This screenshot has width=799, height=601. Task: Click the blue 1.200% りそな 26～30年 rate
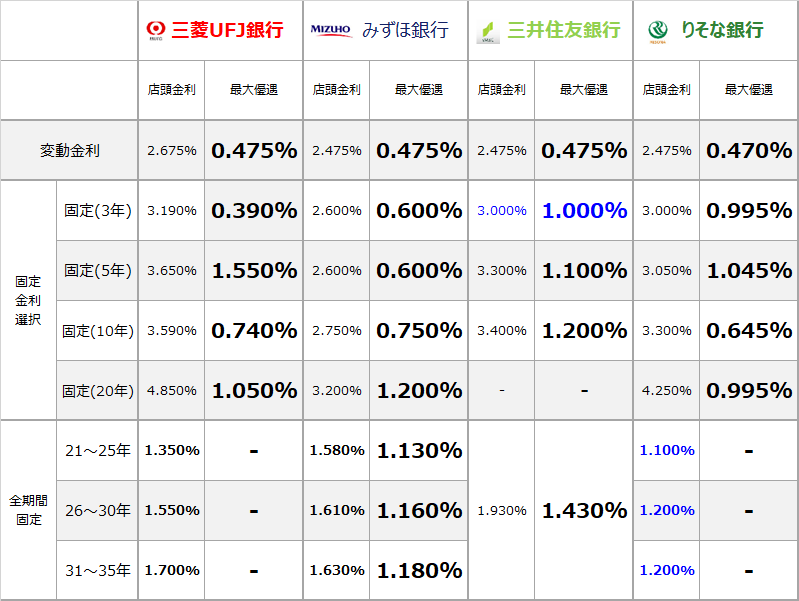[x=667, y=510]
